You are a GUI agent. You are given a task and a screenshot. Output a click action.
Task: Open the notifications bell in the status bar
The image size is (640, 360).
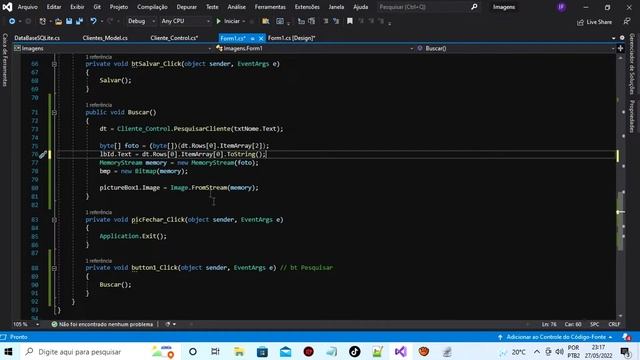click(626, 337)
